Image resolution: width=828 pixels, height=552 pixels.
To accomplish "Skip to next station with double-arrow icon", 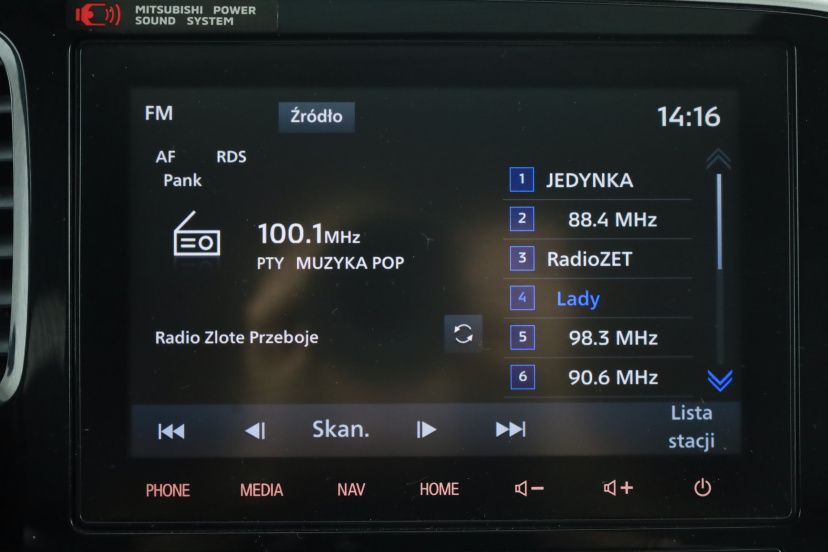I will (511, 429).
